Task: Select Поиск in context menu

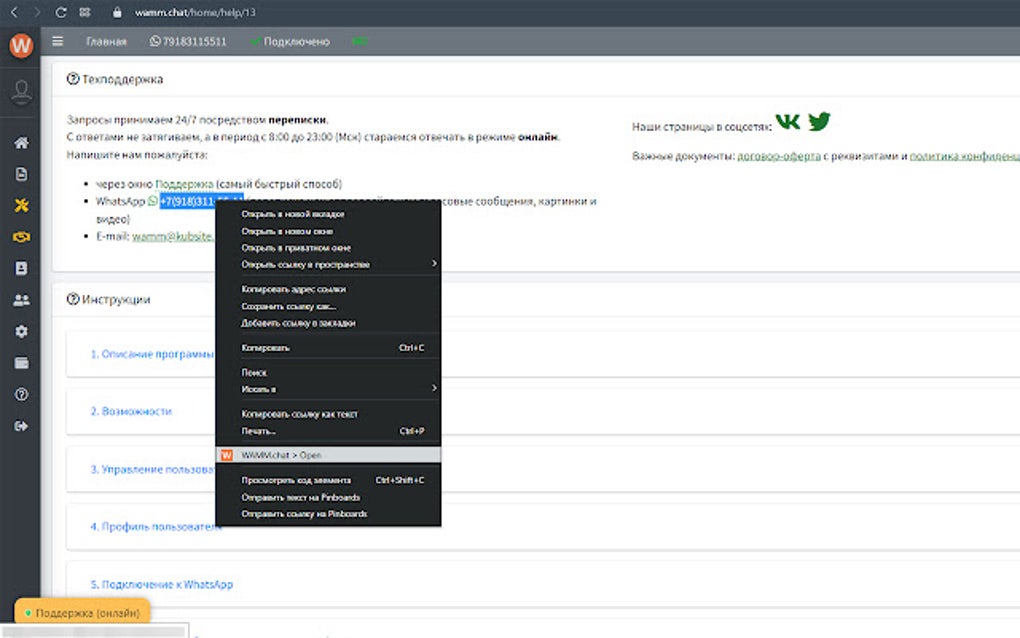Action: pos(329,373)
